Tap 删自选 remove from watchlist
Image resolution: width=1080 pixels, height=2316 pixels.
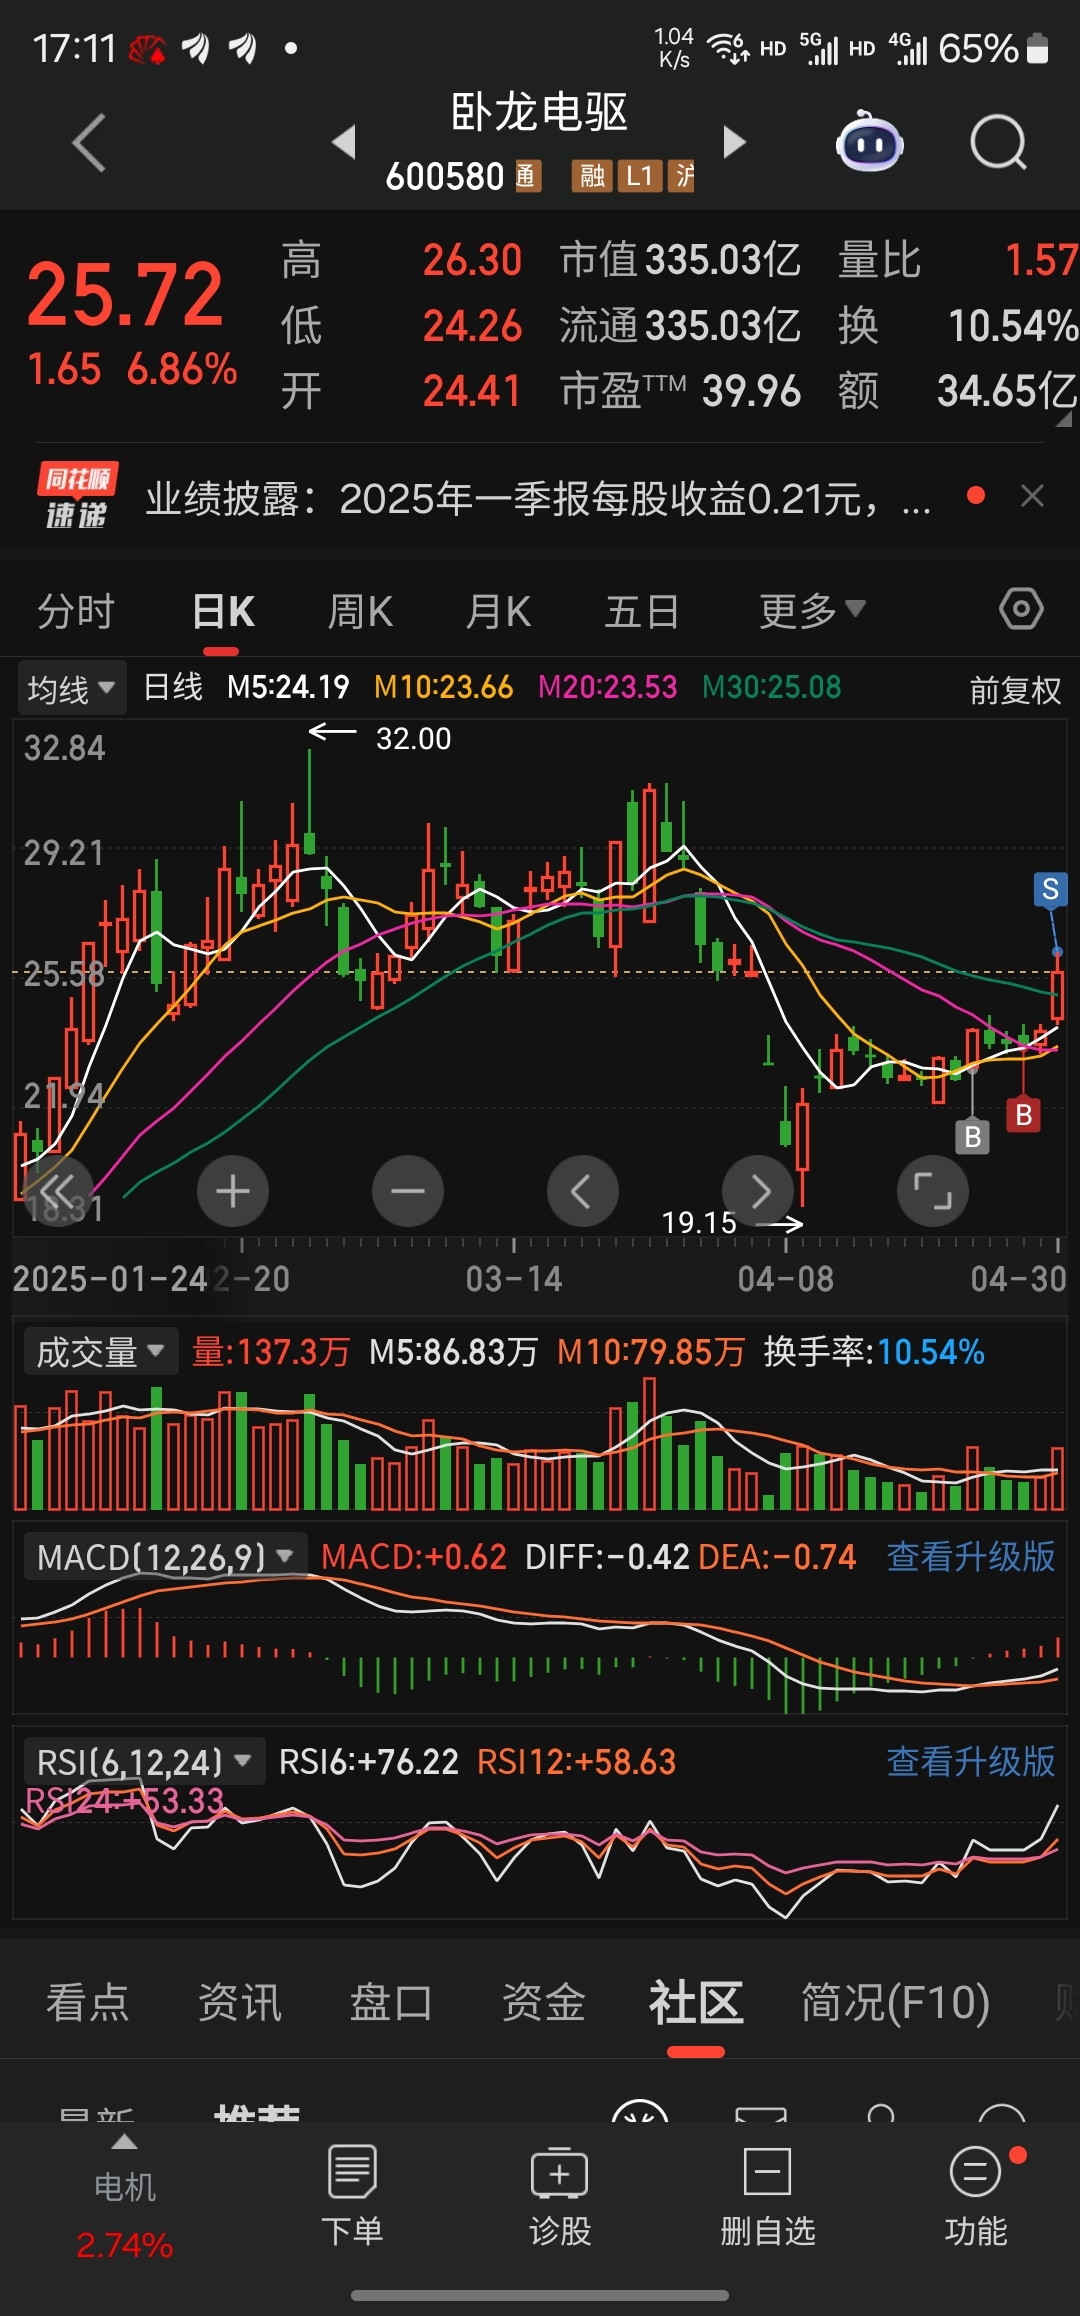(x=768, y=2195)
